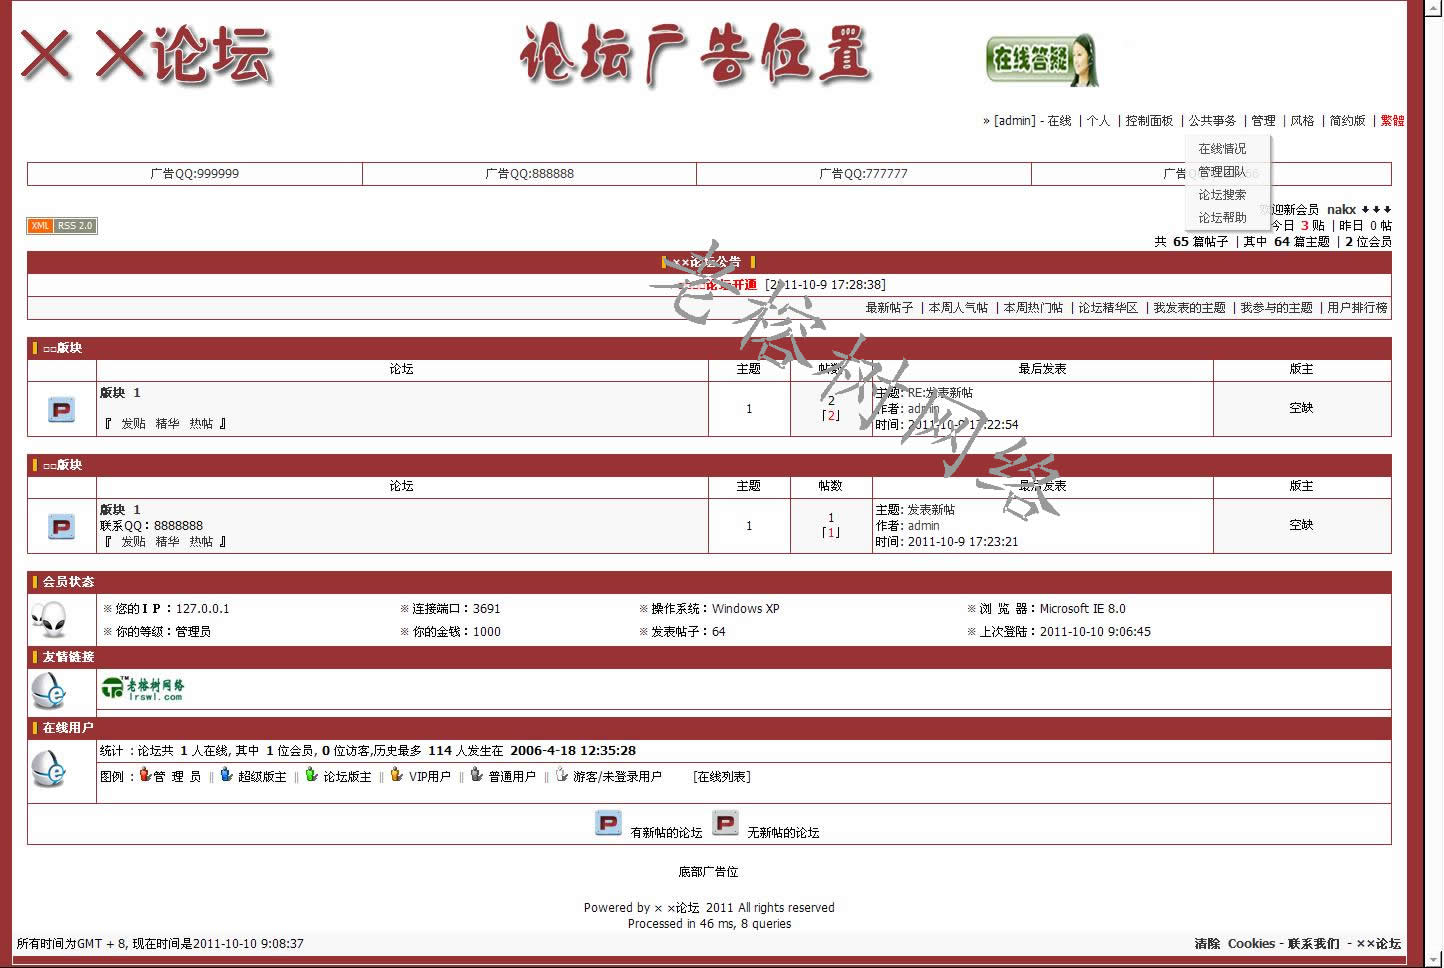Viewport: 1444px width, 968px height.
Task: Switch to 简约版 layout
Action: point(1347,121)
